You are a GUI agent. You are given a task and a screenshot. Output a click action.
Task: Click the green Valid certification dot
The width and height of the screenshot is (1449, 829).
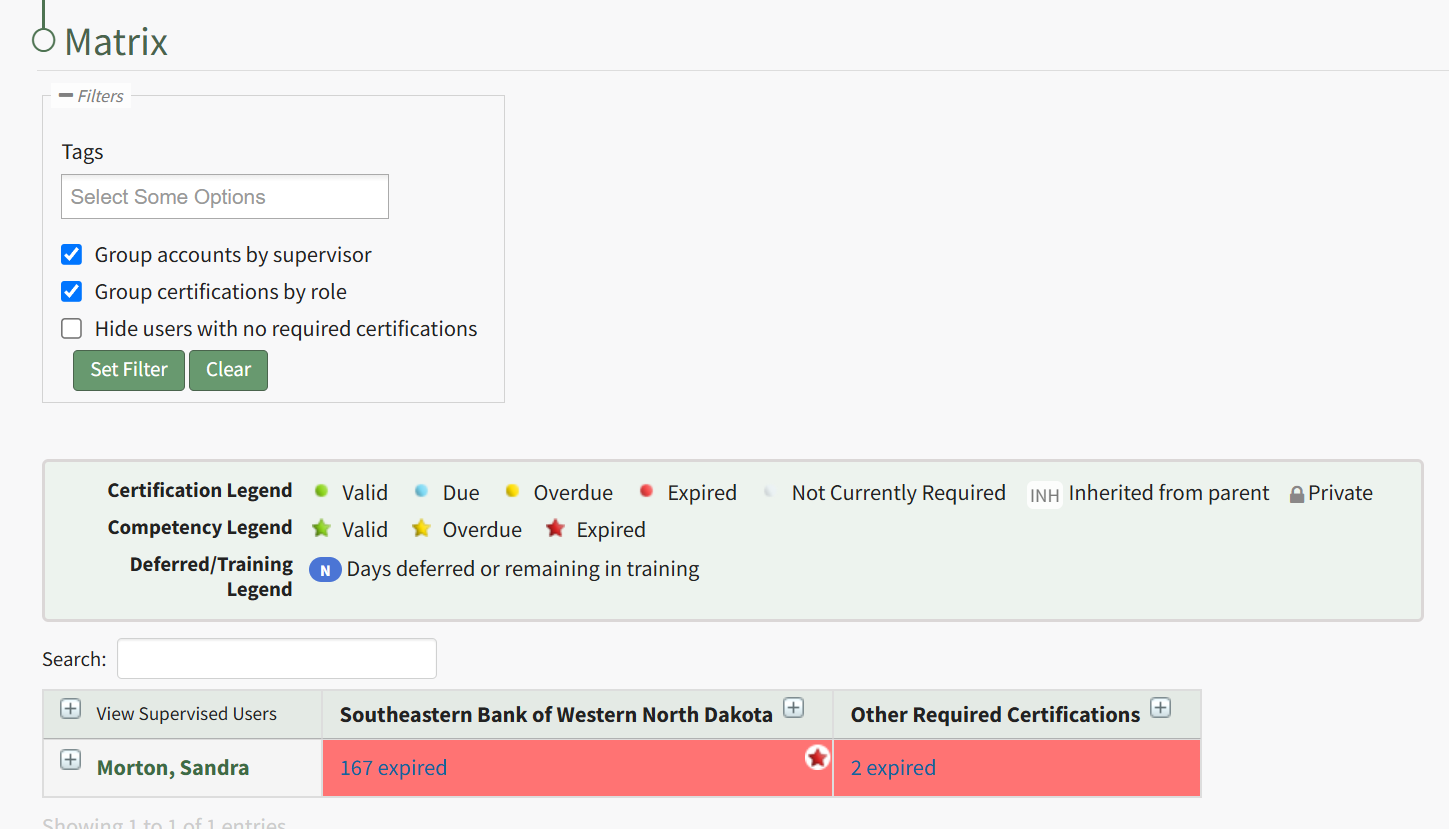[x=321, y=491]
